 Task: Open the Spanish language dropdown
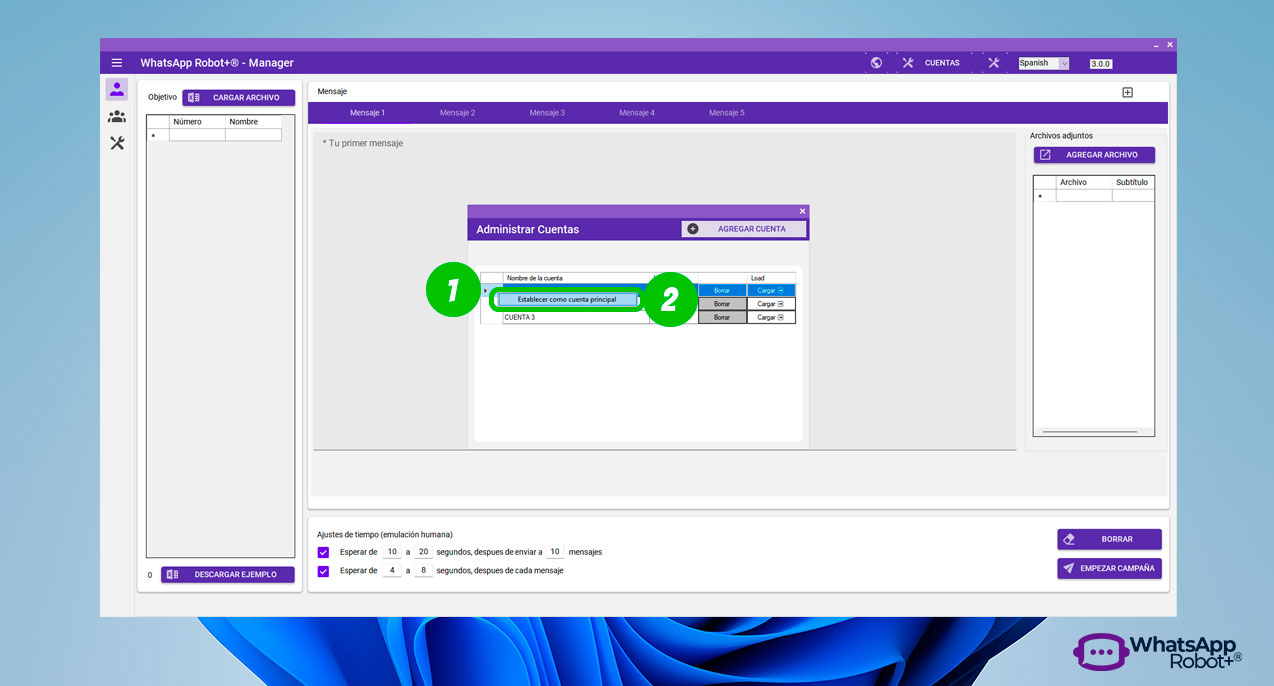pos(1043,63)
